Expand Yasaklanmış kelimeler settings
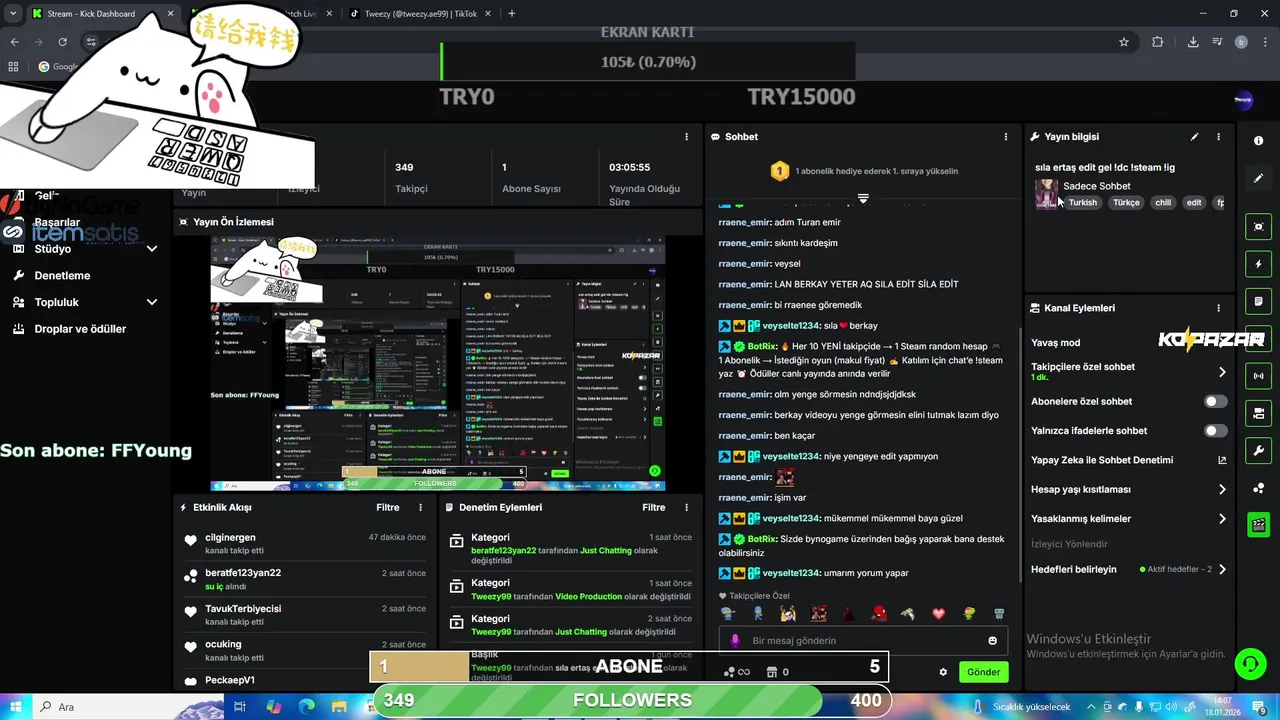Viewport: 1280px width, 720px height. (x=1222, y=519)
